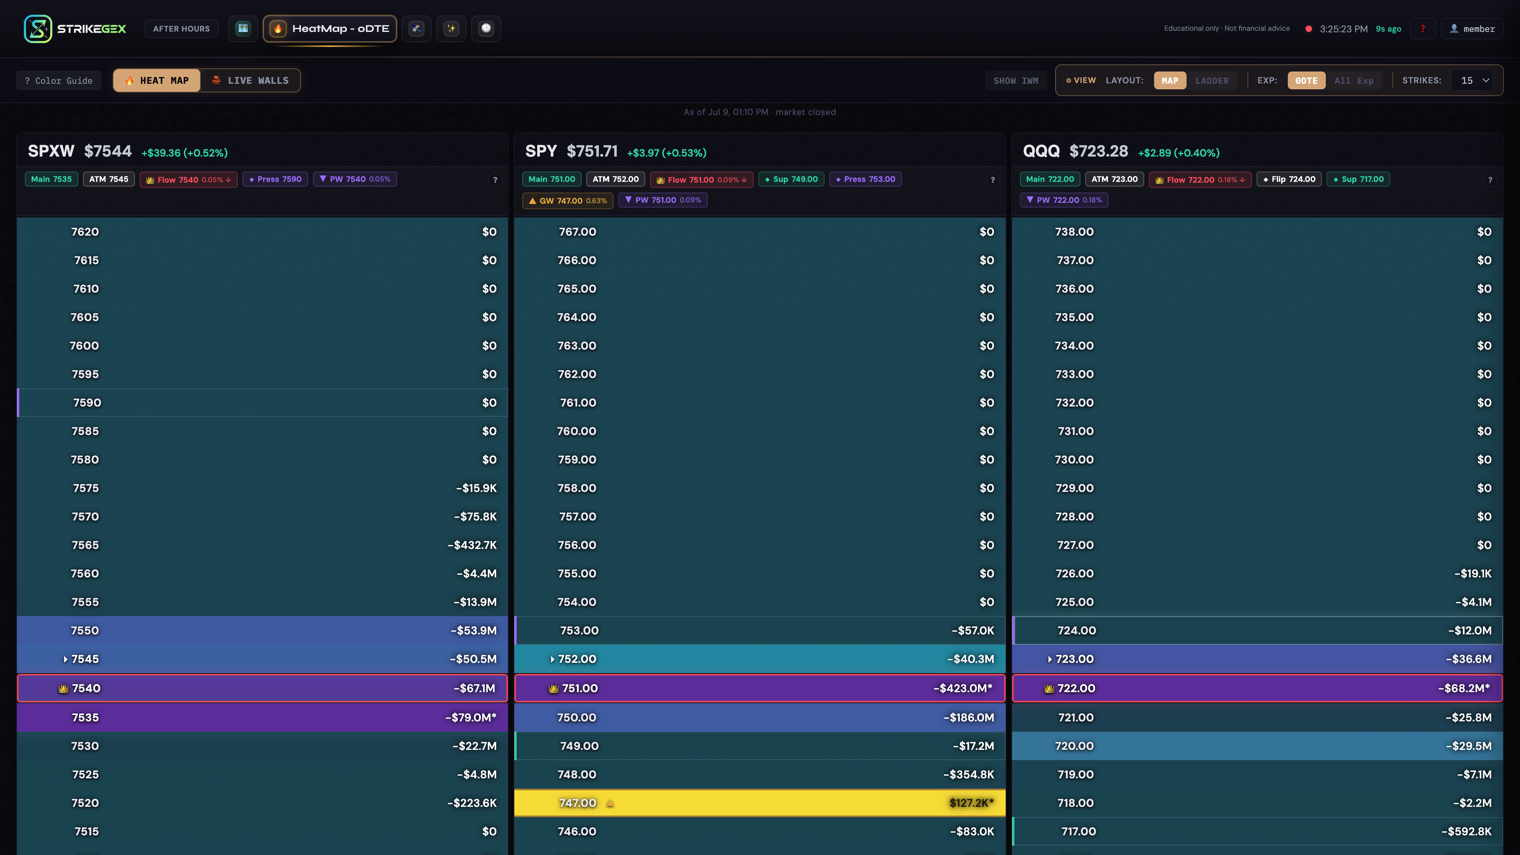1520x855 pixels.
Task: Switch layout to MAP
Action: (1170, 80)
